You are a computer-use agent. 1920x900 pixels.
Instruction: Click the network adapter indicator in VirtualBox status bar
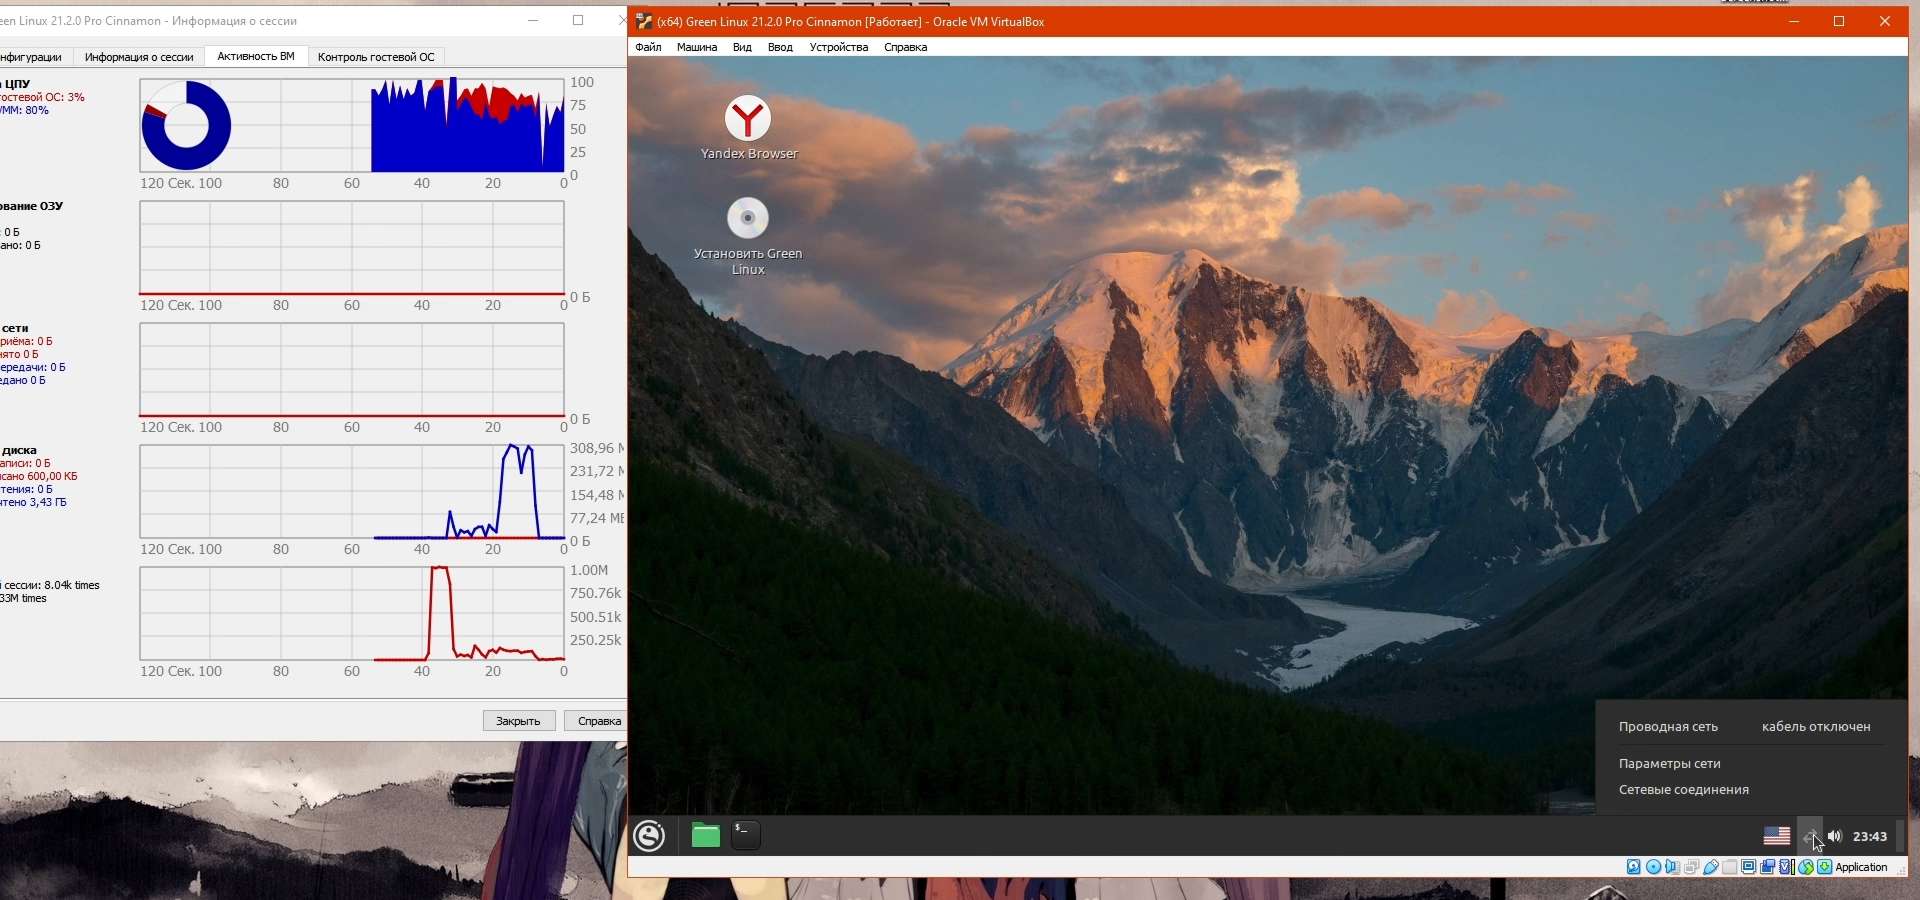pos(1691,867)
